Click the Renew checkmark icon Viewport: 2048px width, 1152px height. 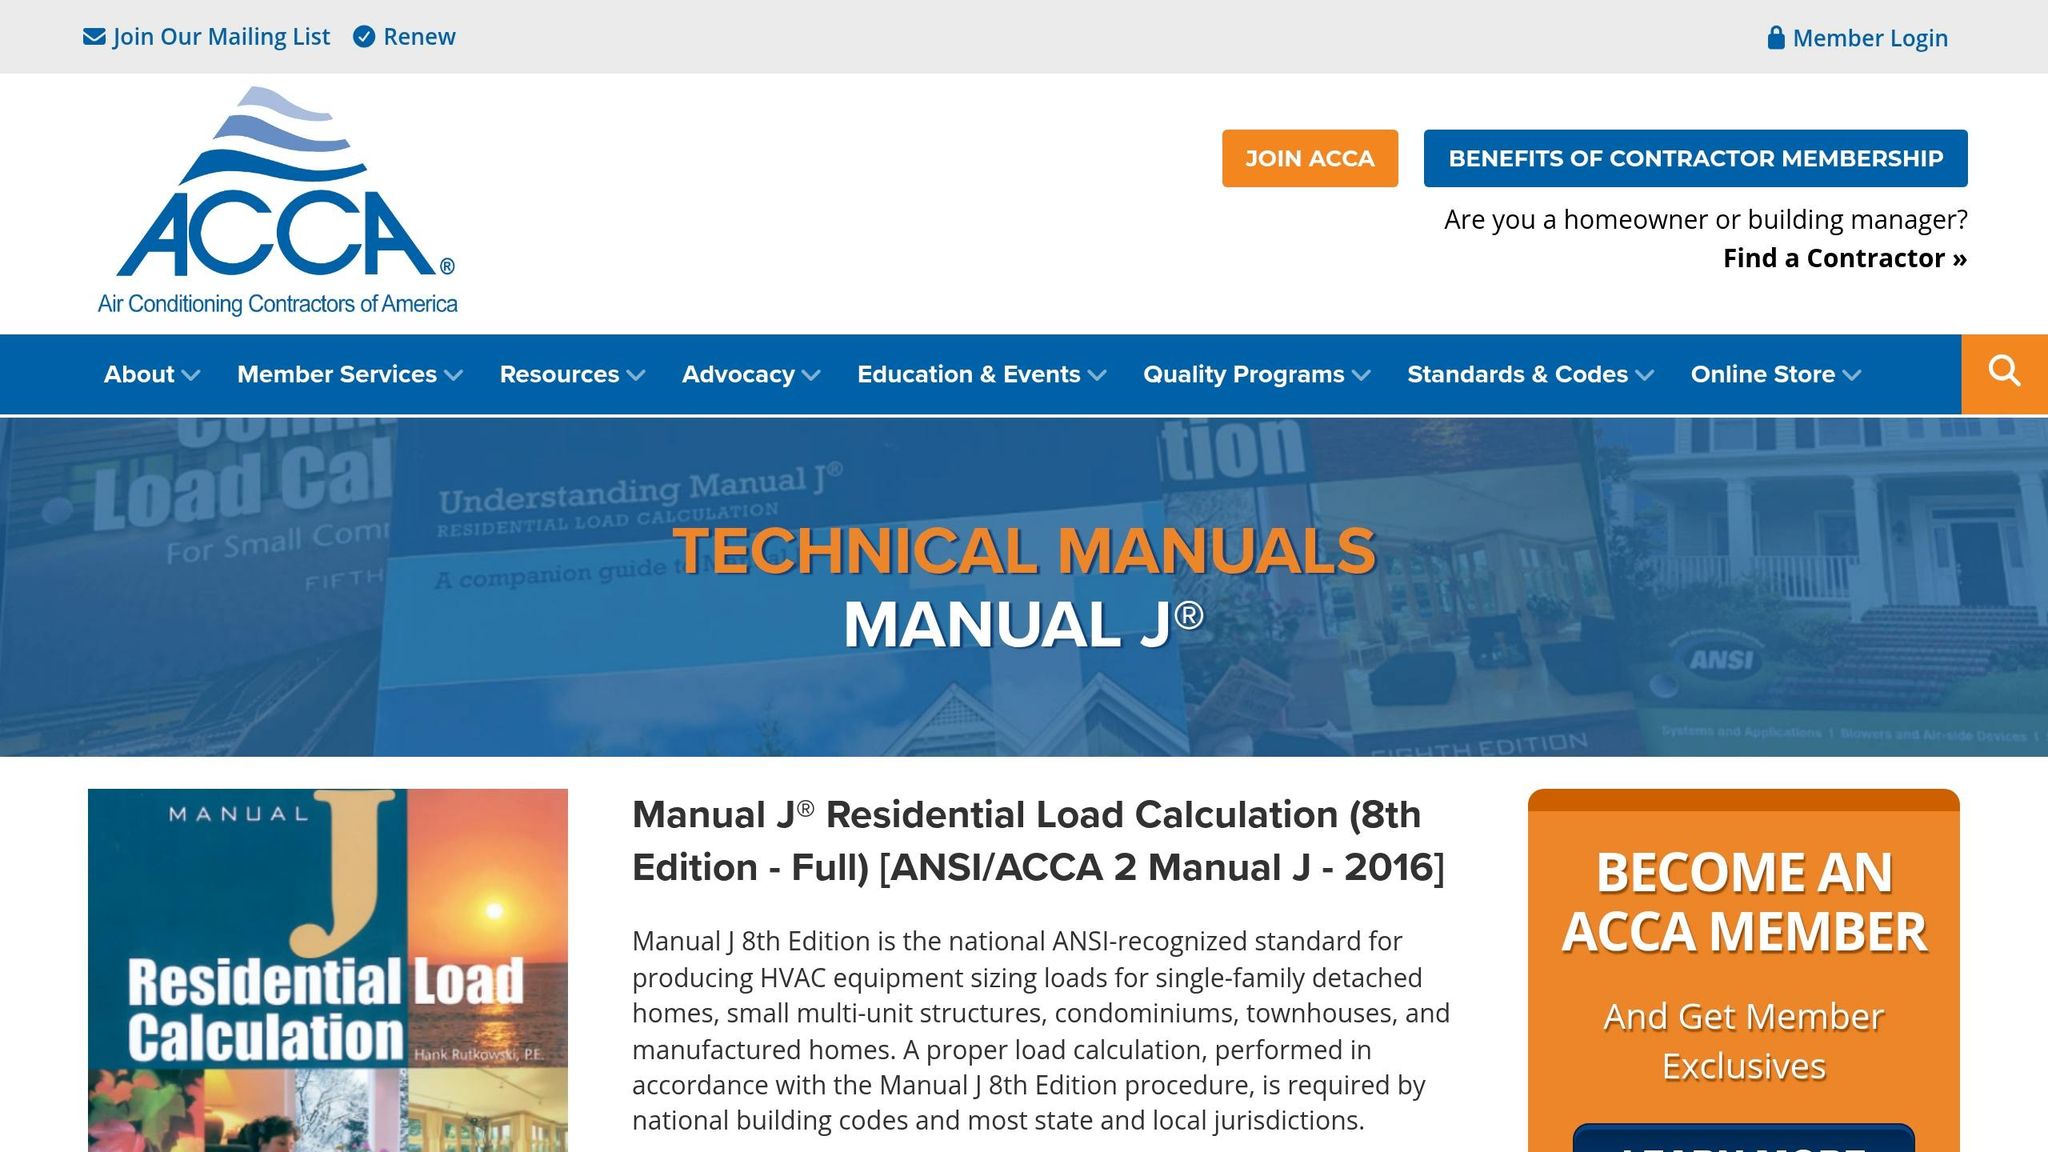pos(364,37)
